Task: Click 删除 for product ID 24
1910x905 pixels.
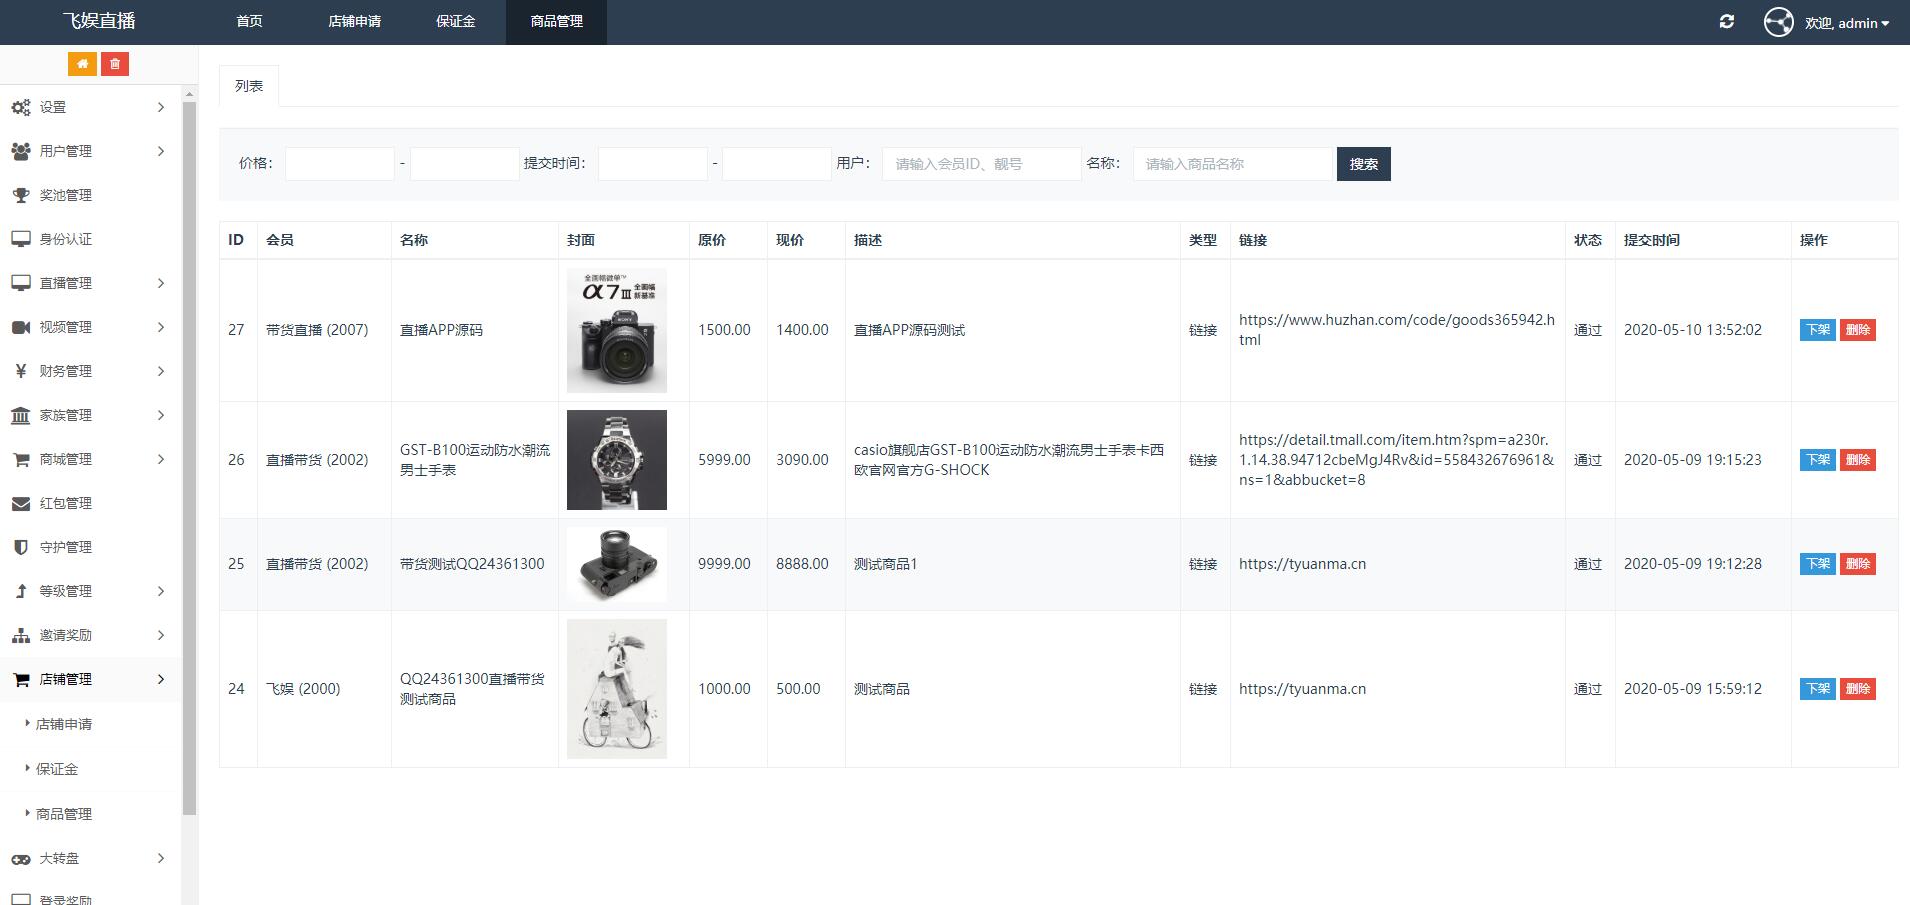Action: 1857,689
